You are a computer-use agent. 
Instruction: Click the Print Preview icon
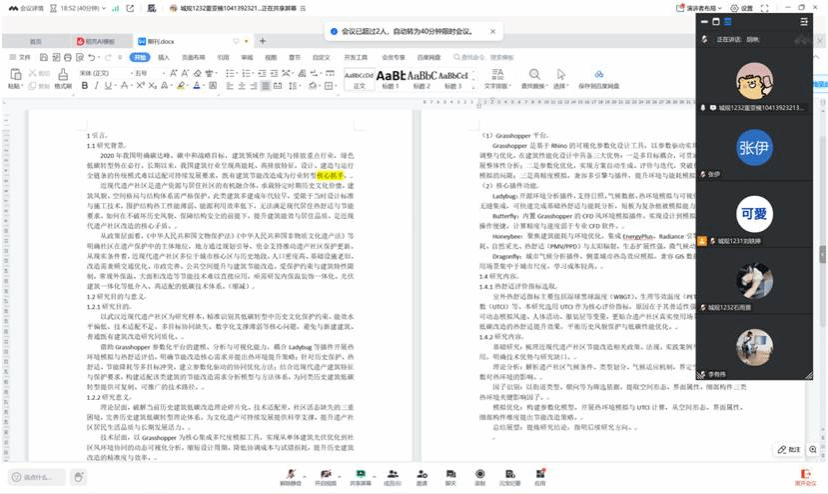80,57
